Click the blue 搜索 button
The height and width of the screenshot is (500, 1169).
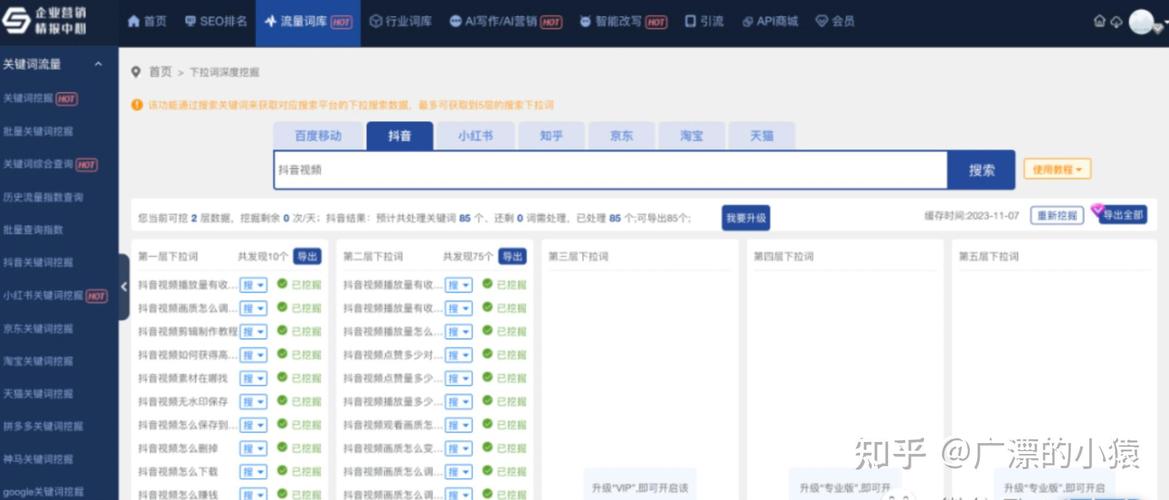[981, 170]
